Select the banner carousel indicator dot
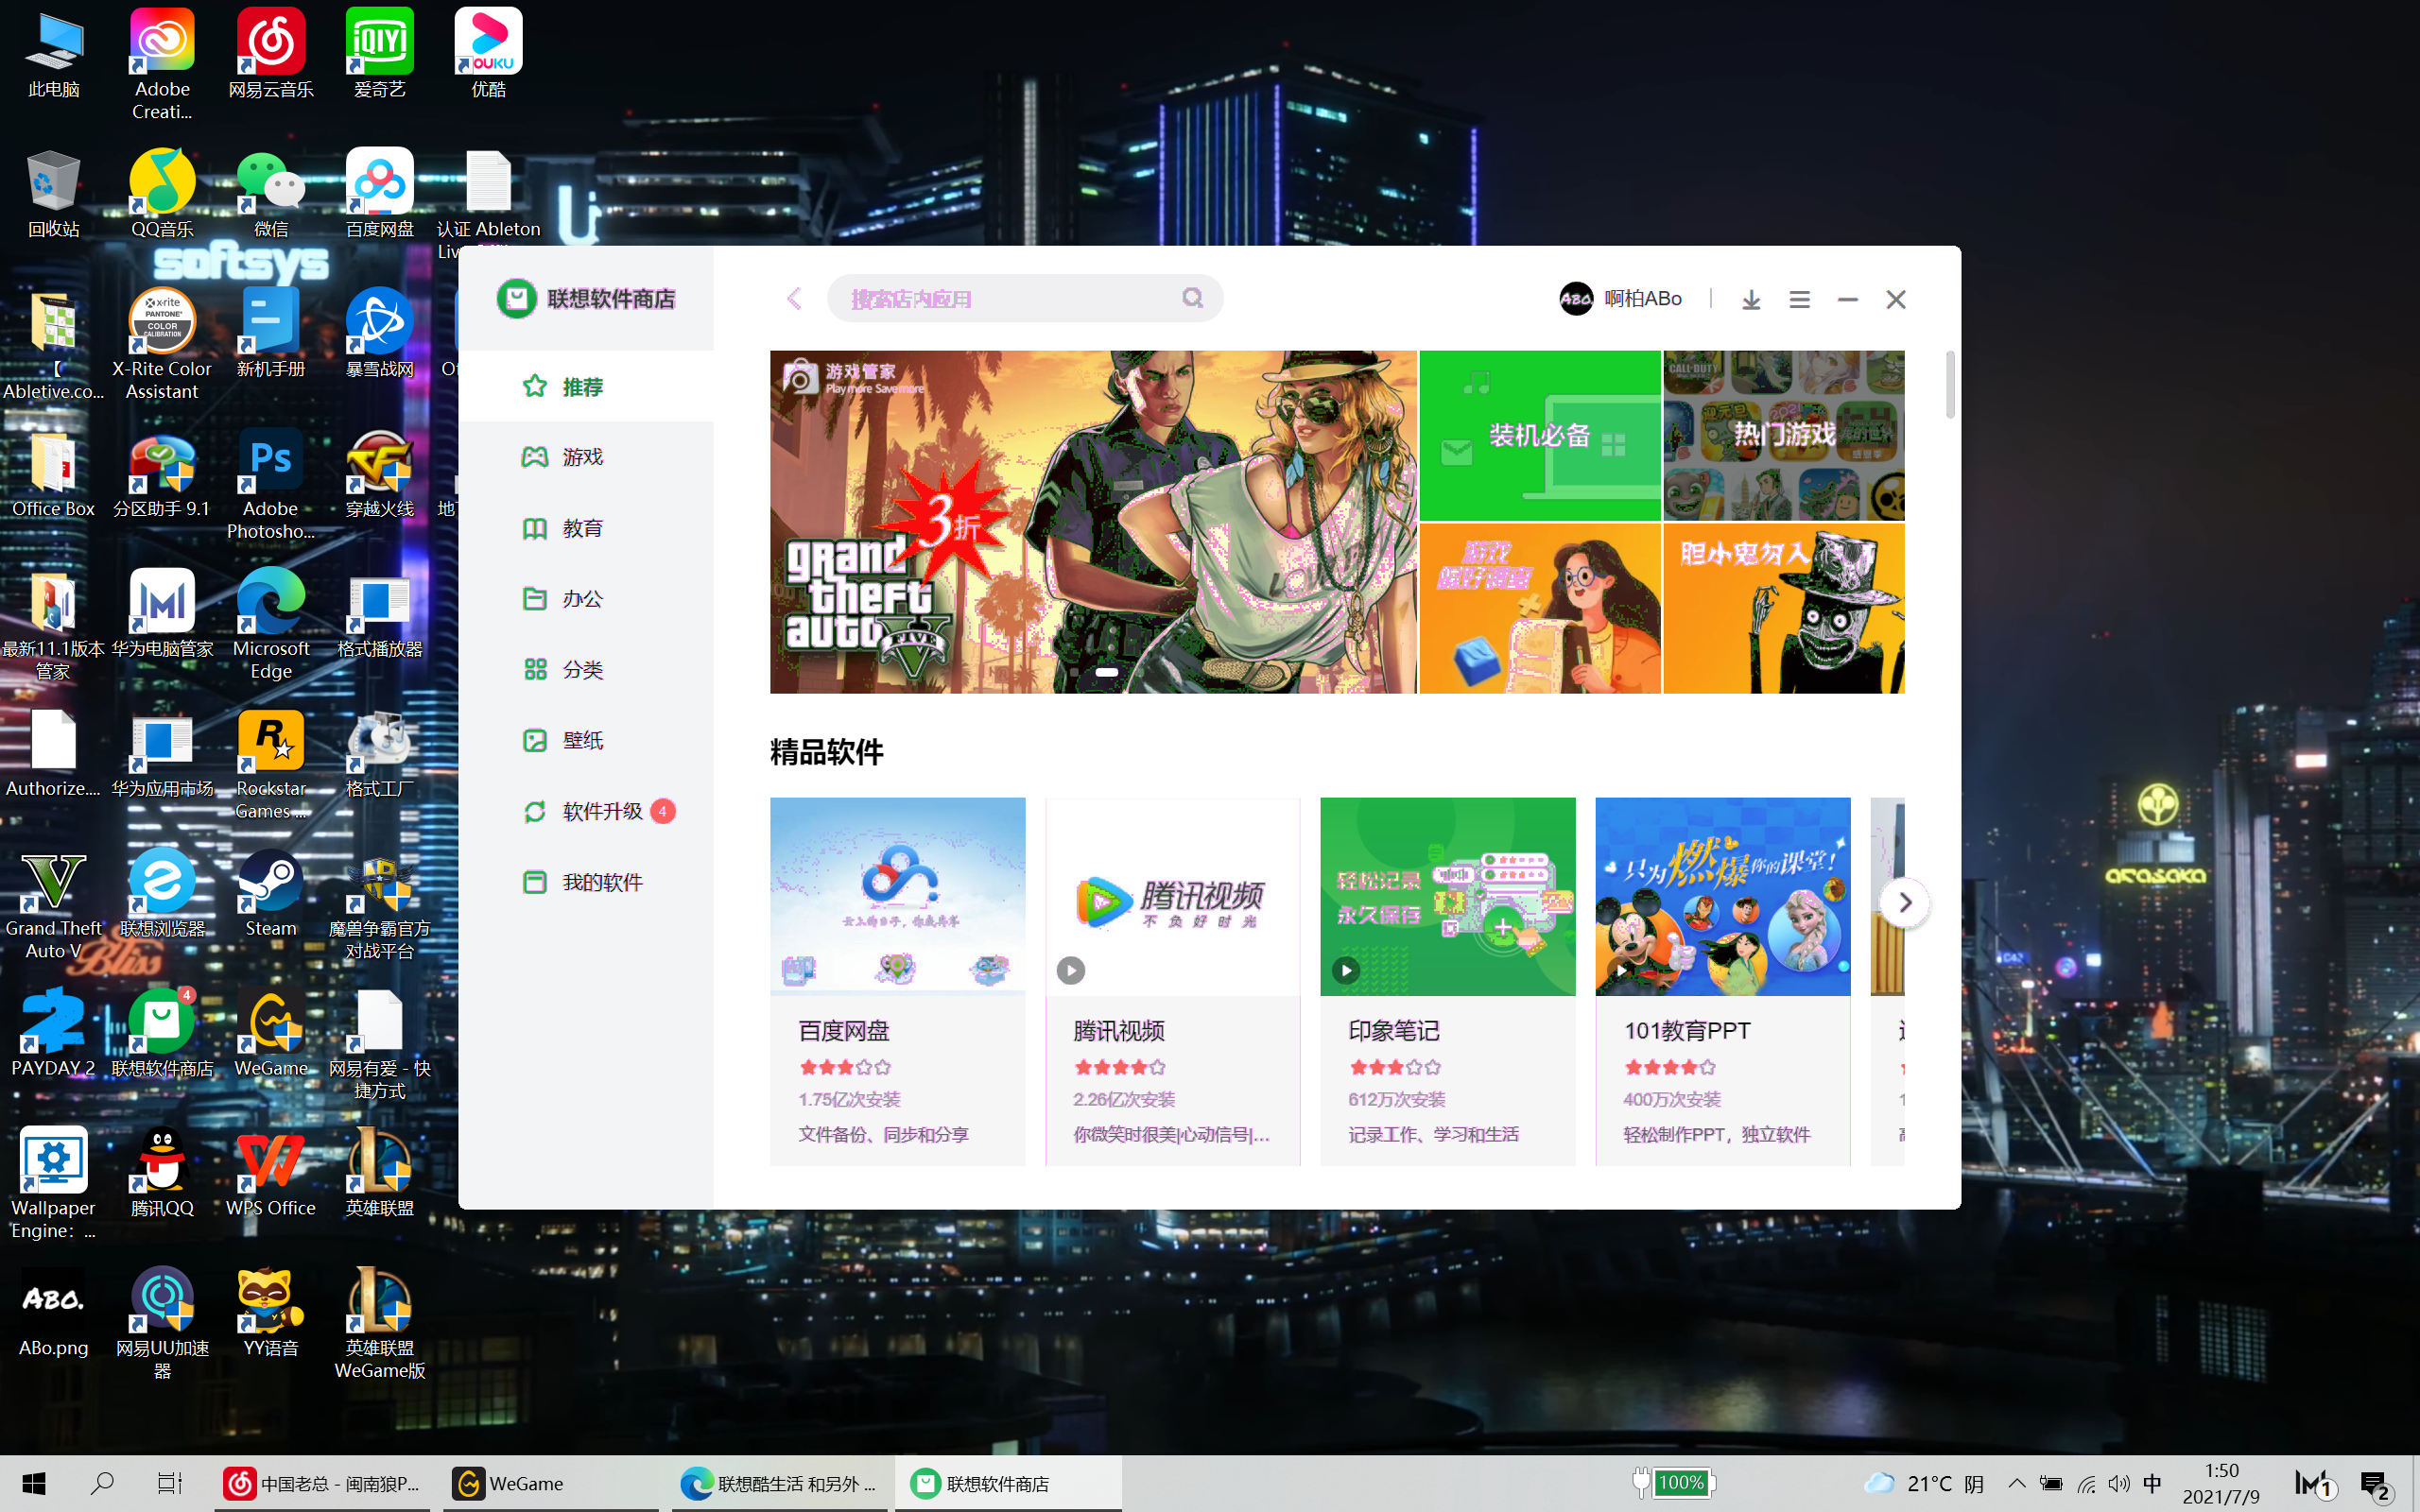The height and width of the screenshot is (1512, 2420). coord(1106,672)
